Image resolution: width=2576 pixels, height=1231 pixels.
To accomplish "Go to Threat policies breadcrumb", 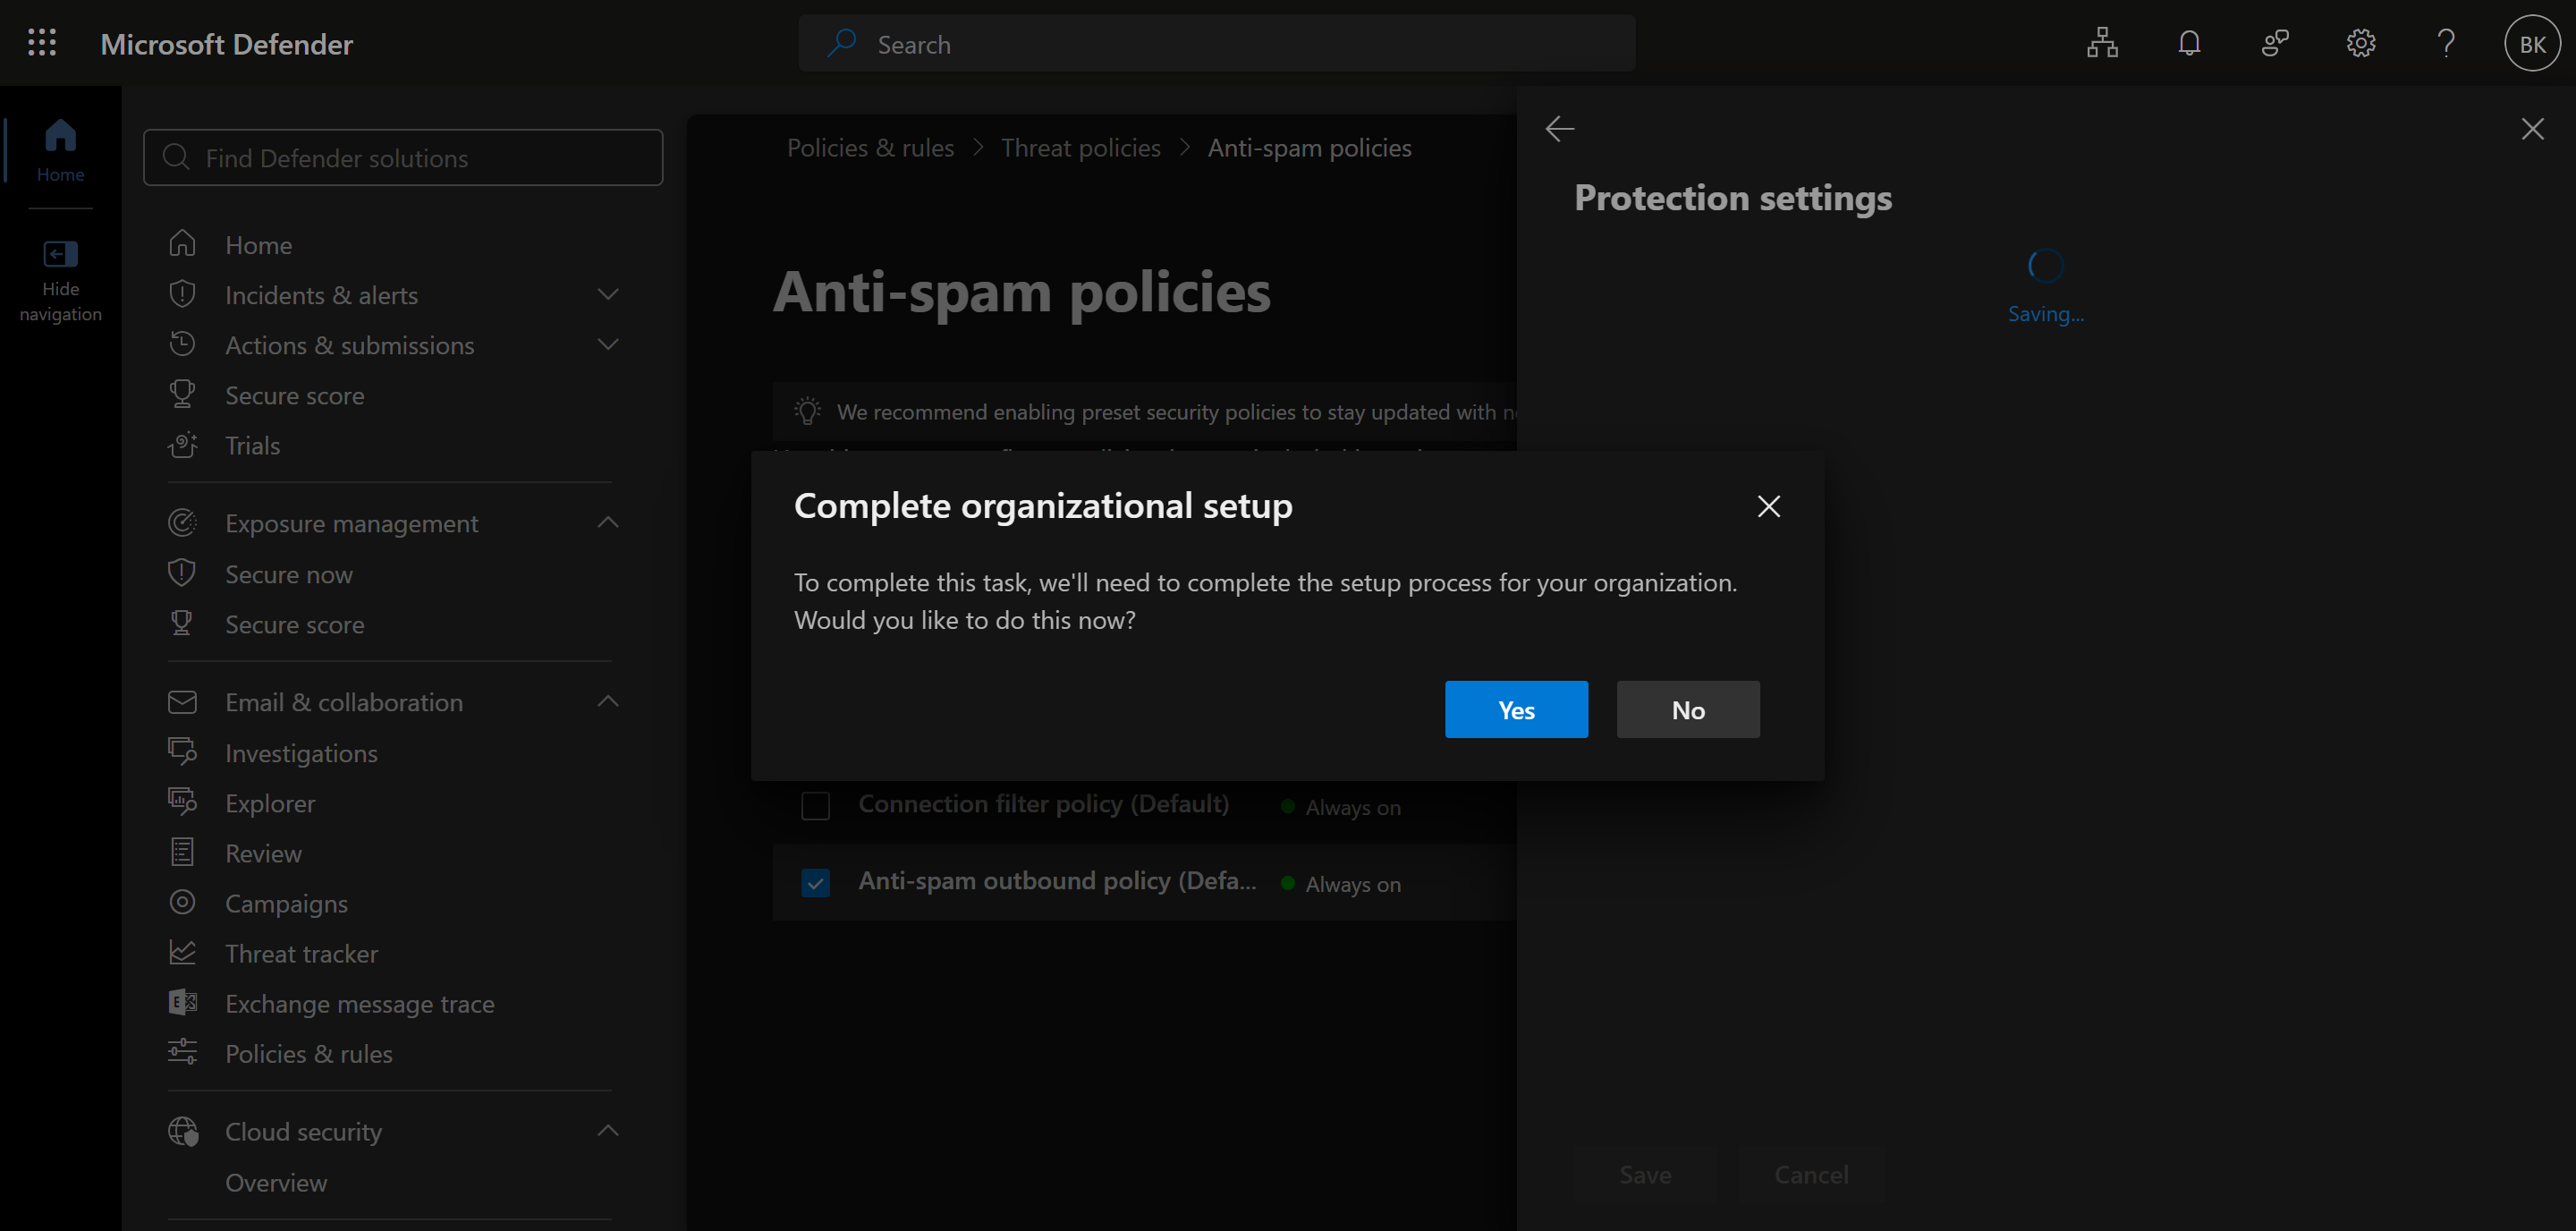I will [1080, 147].
